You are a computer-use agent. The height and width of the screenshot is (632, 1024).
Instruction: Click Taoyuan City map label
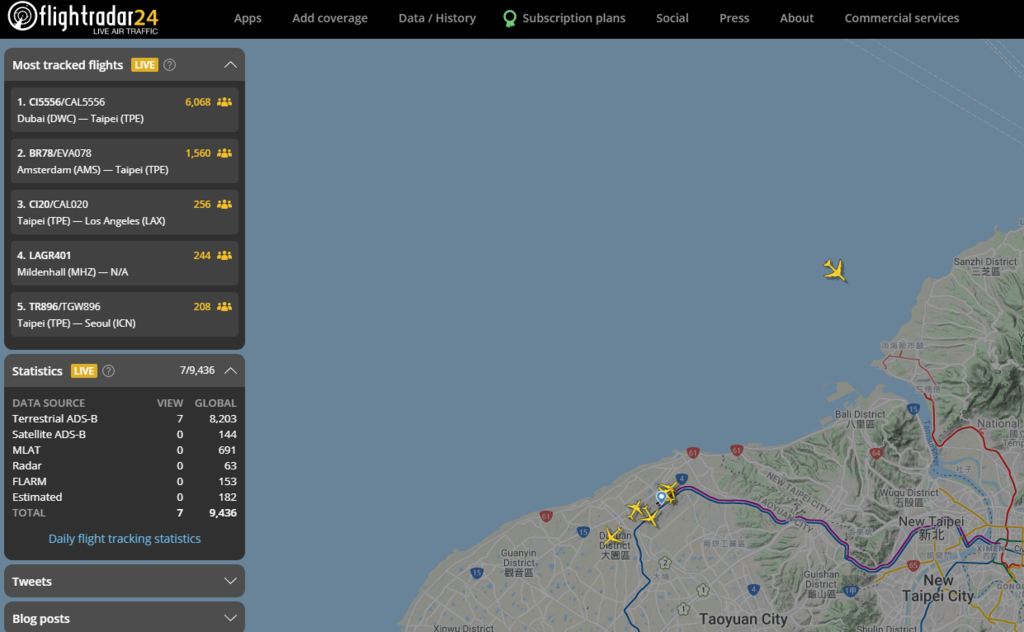pos(743,619)
